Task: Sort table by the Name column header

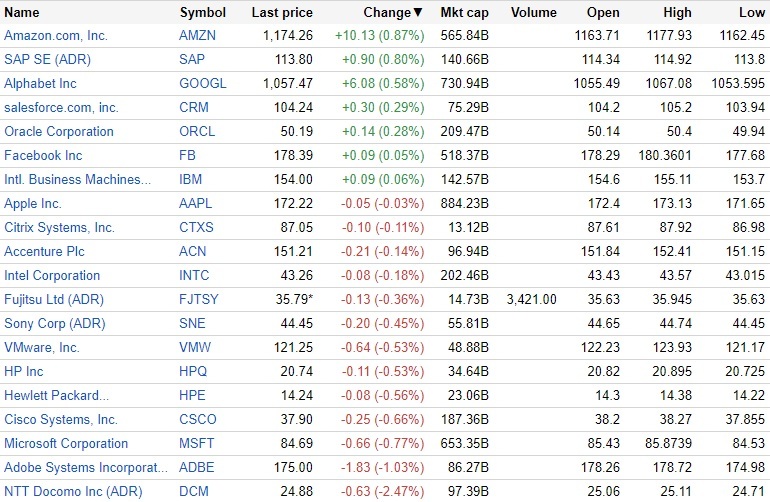Action: pyautogui.click(x=22, y=13)
